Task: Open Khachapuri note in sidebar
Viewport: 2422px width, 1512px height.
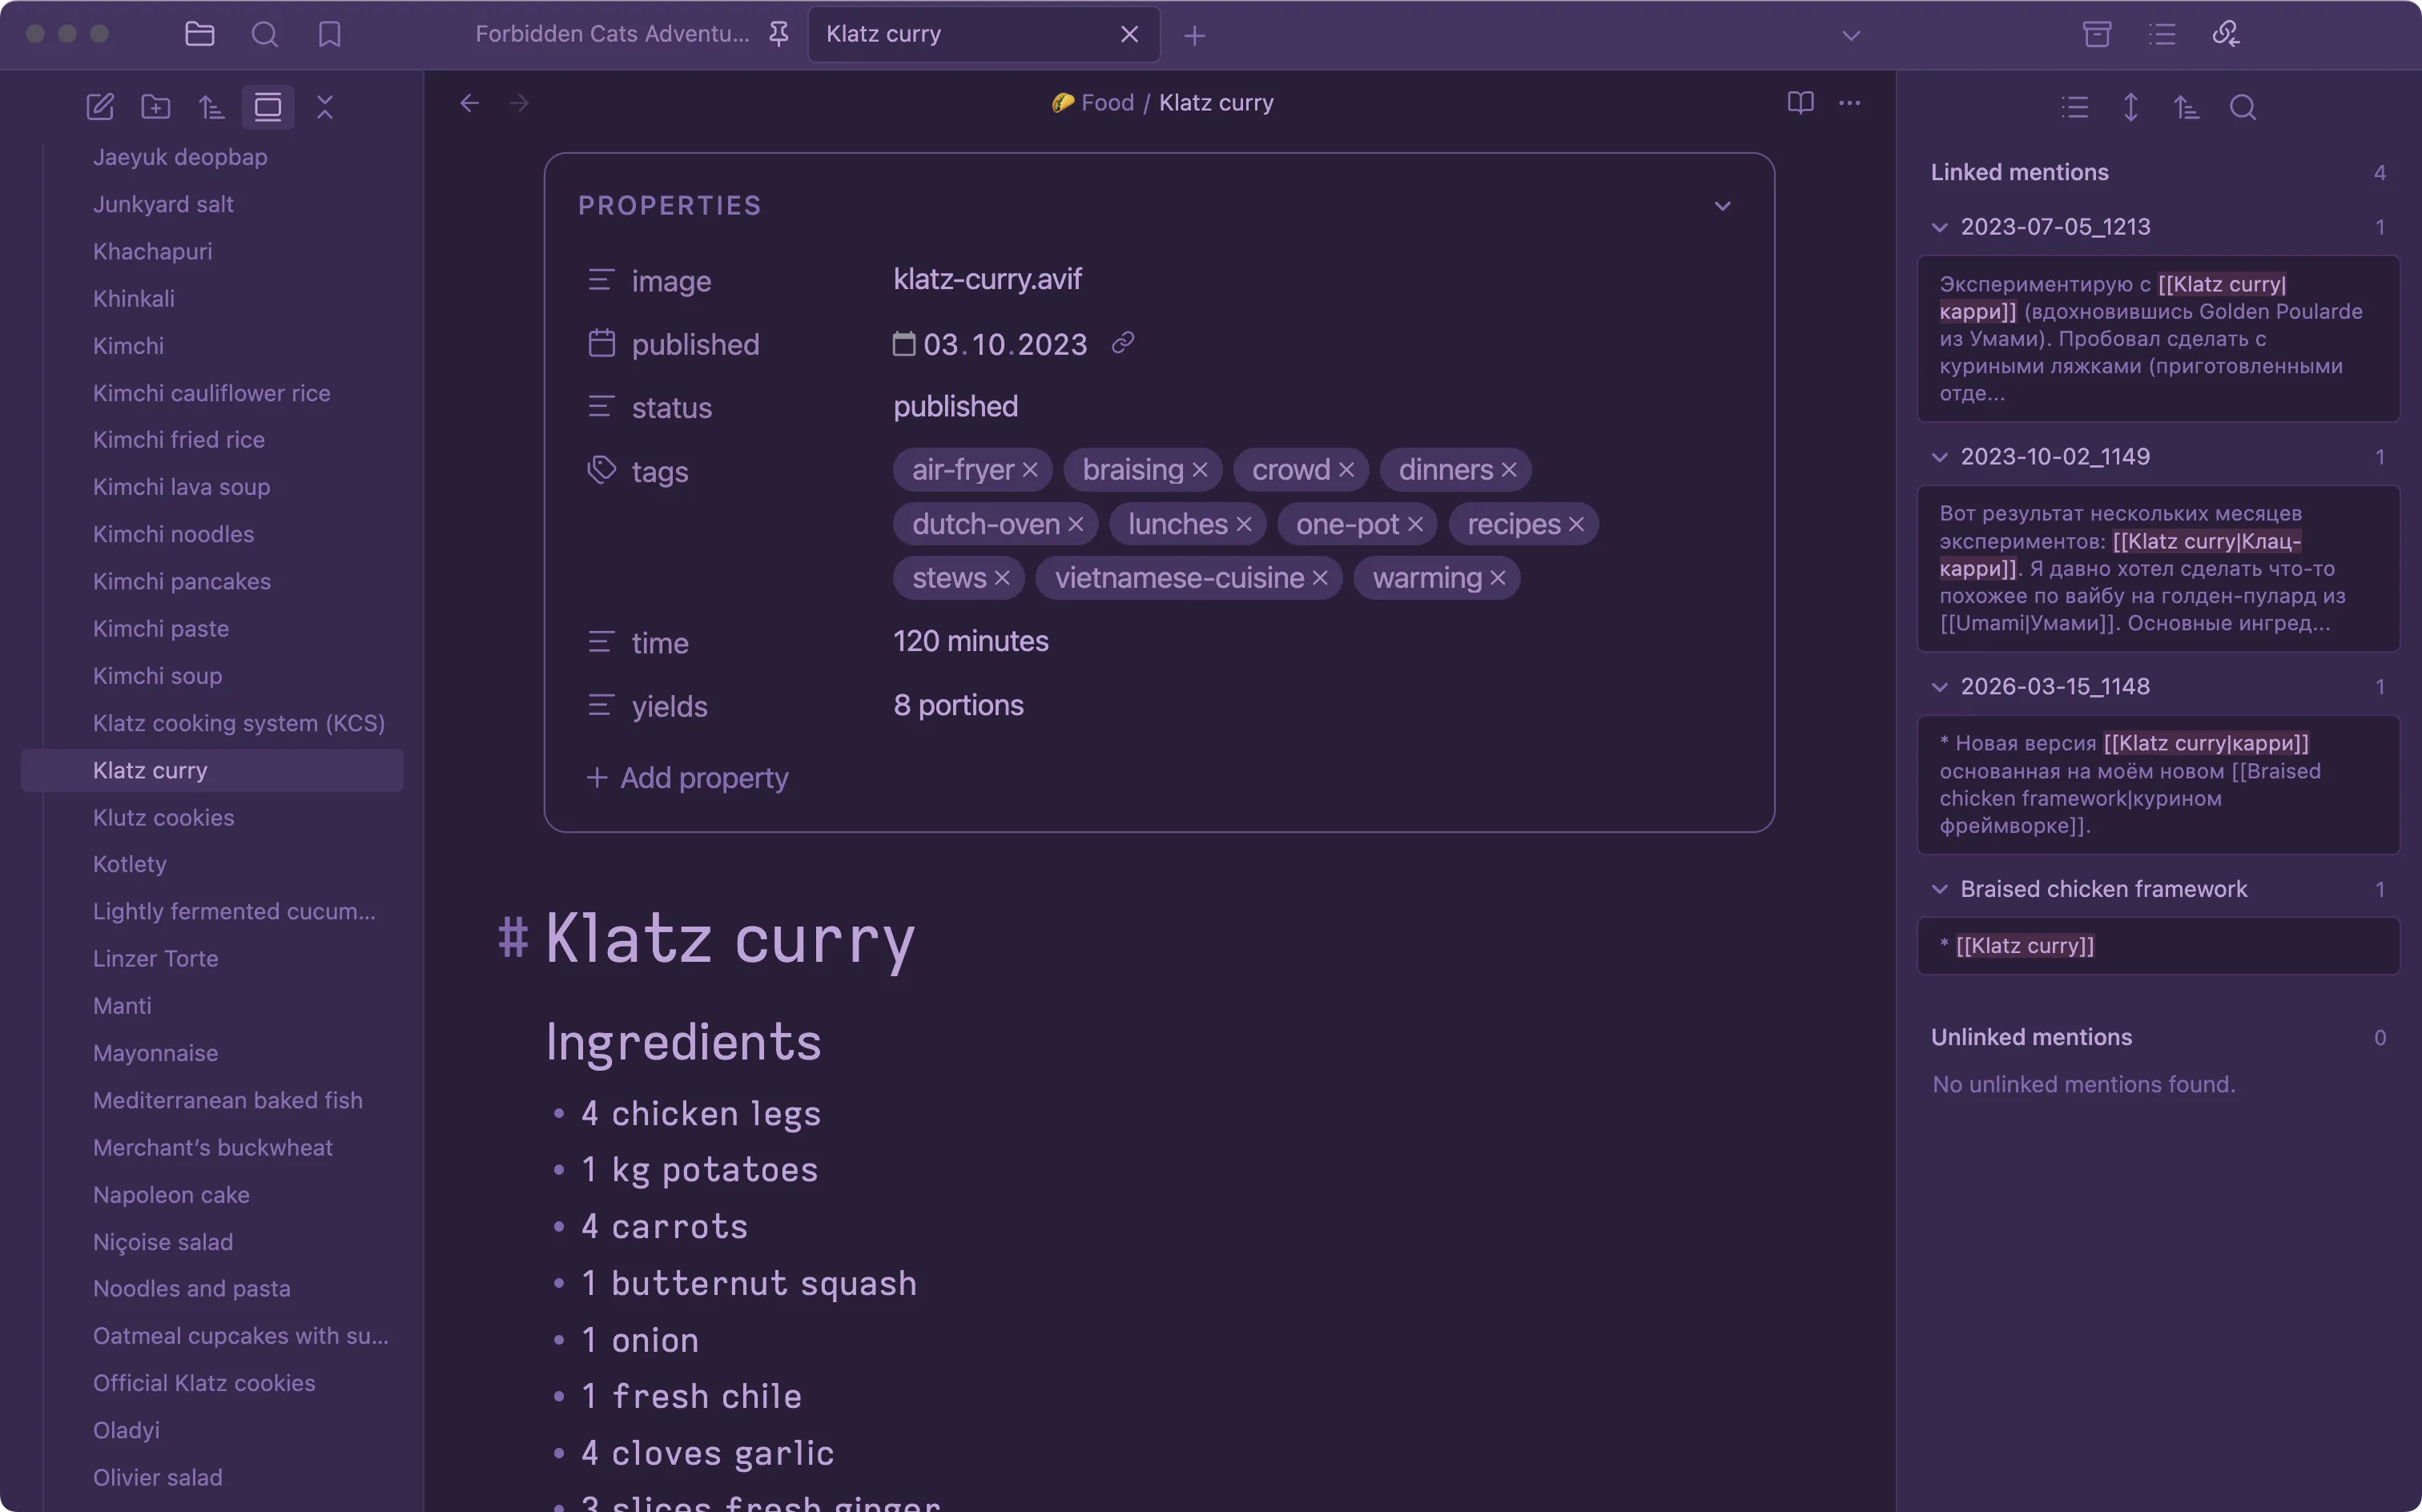Action: (x=153, y=251)
